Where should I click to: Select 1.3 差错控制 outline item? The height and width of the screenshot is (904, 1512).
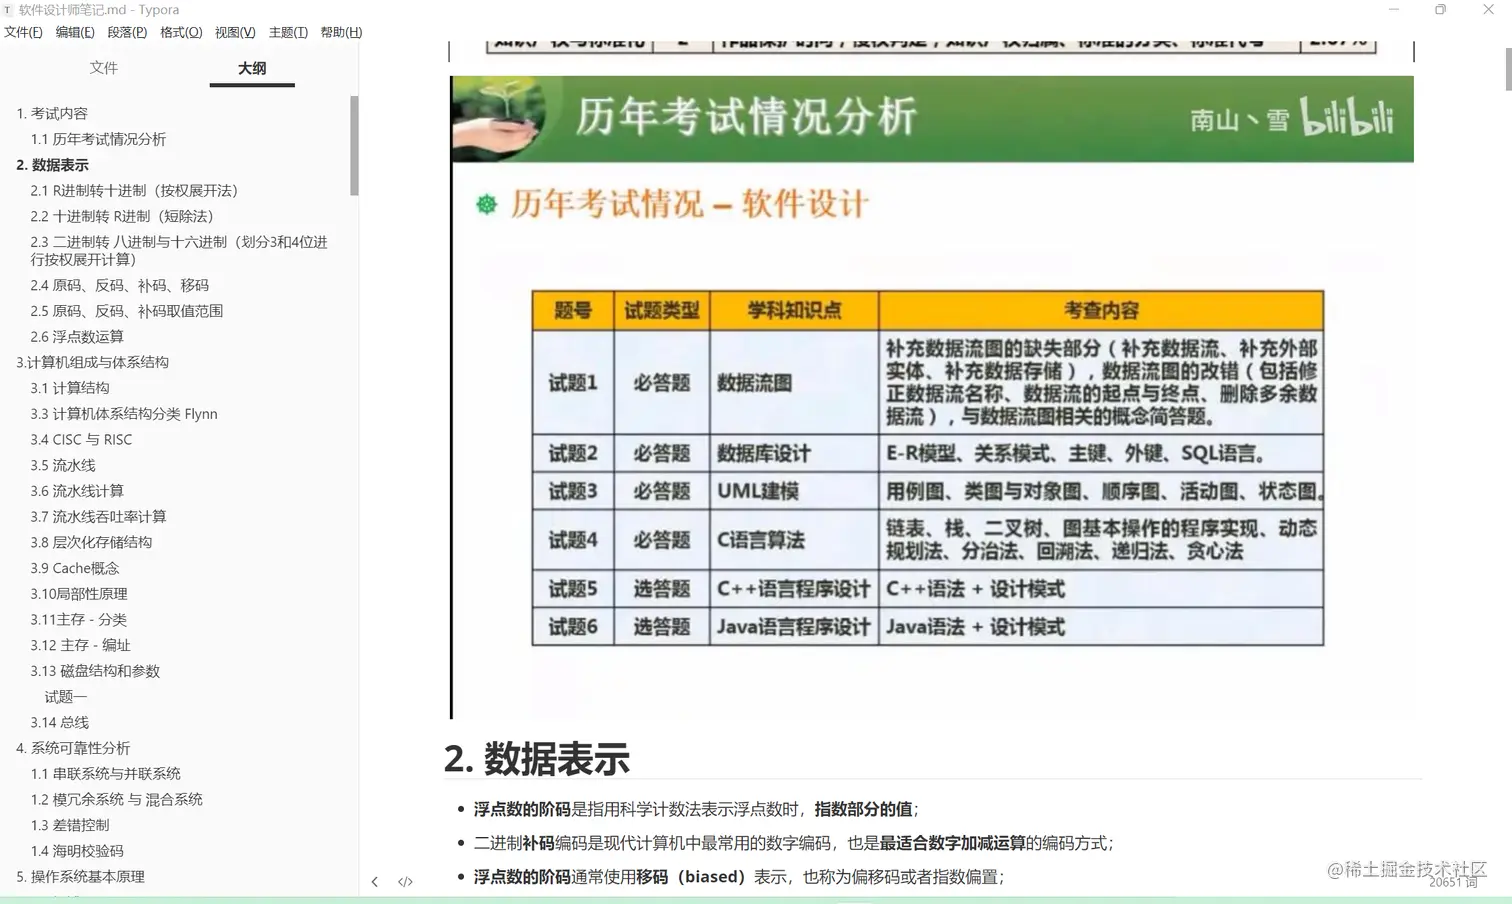[x=70, y=825]
